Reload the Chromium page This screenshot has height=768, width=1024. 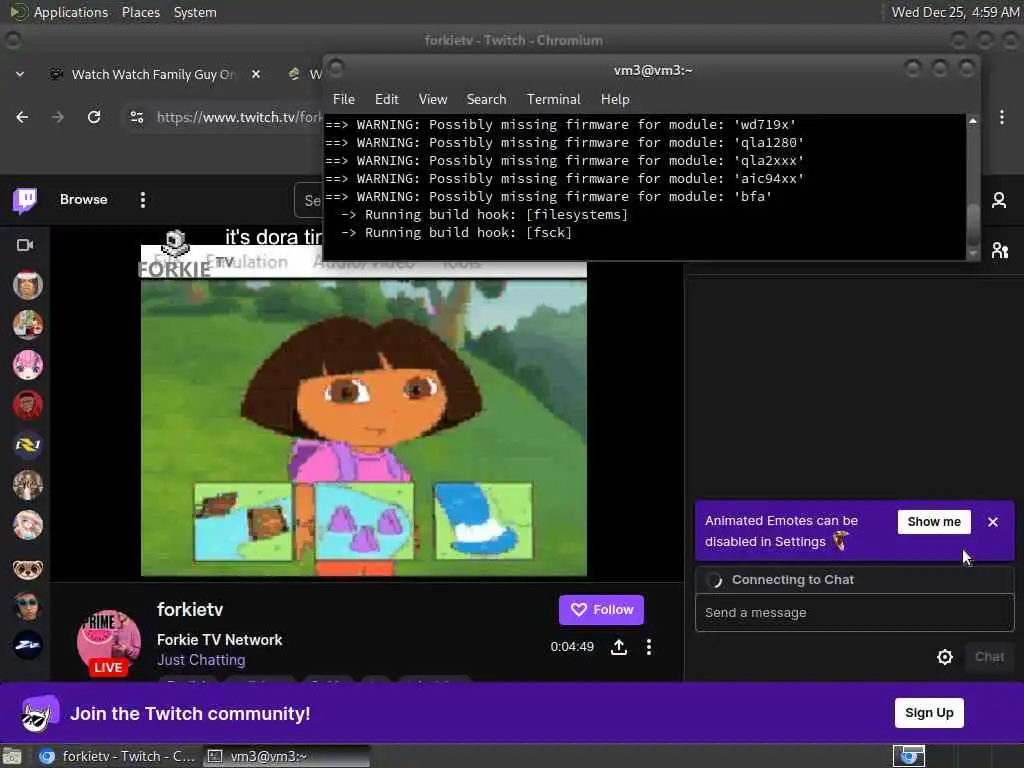94,117
